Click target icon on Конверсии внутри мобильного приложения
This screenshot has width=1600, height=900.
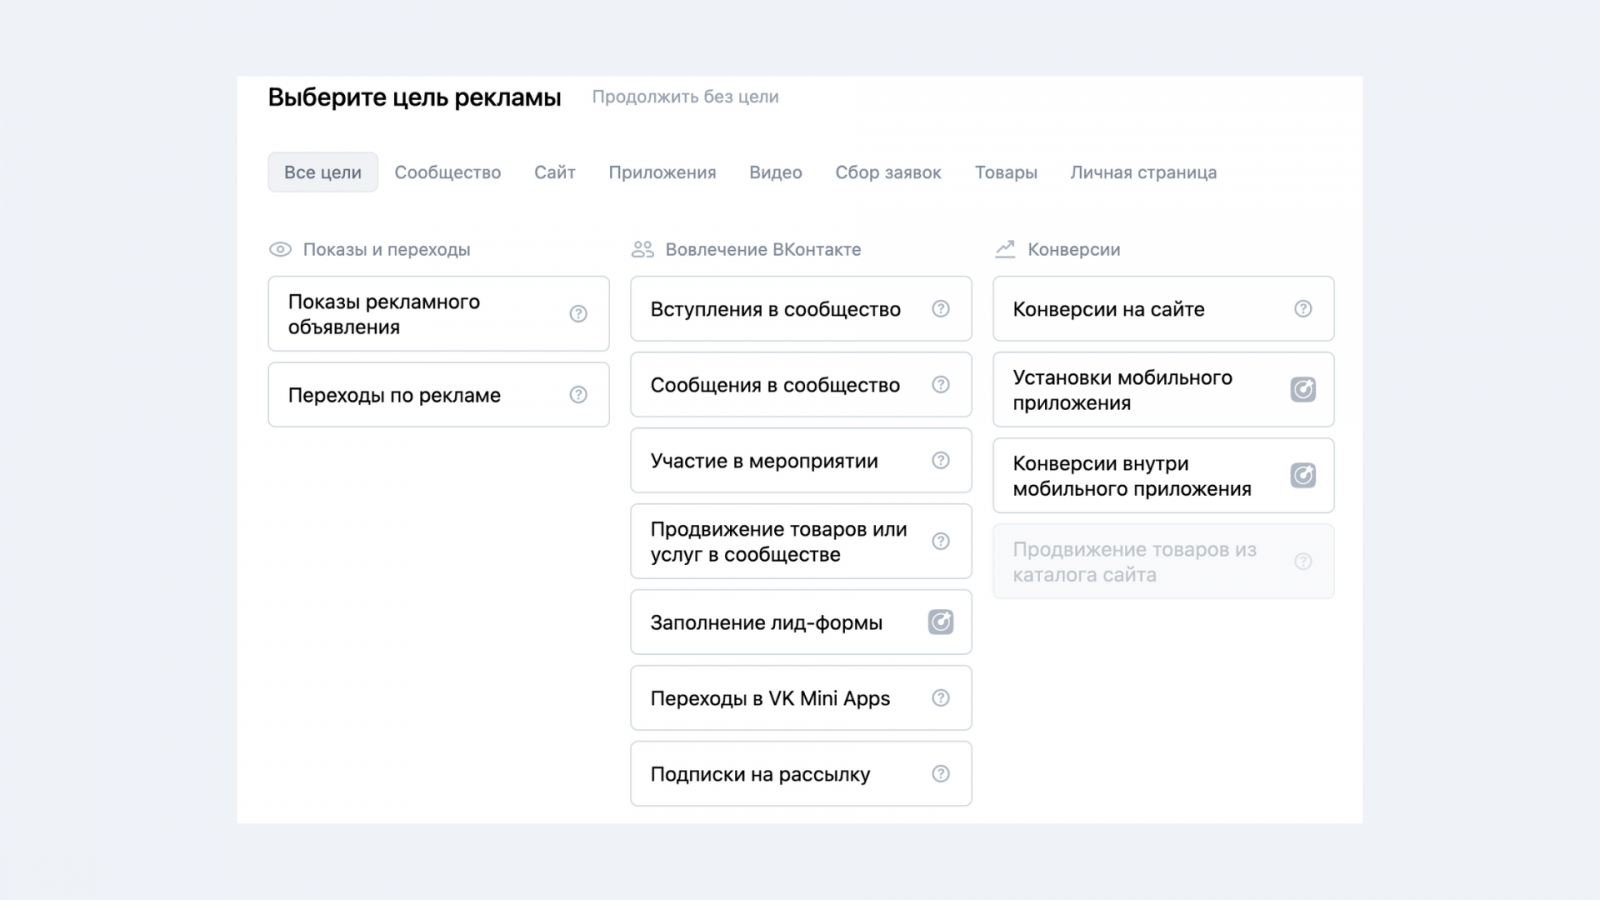point(1303,476)
